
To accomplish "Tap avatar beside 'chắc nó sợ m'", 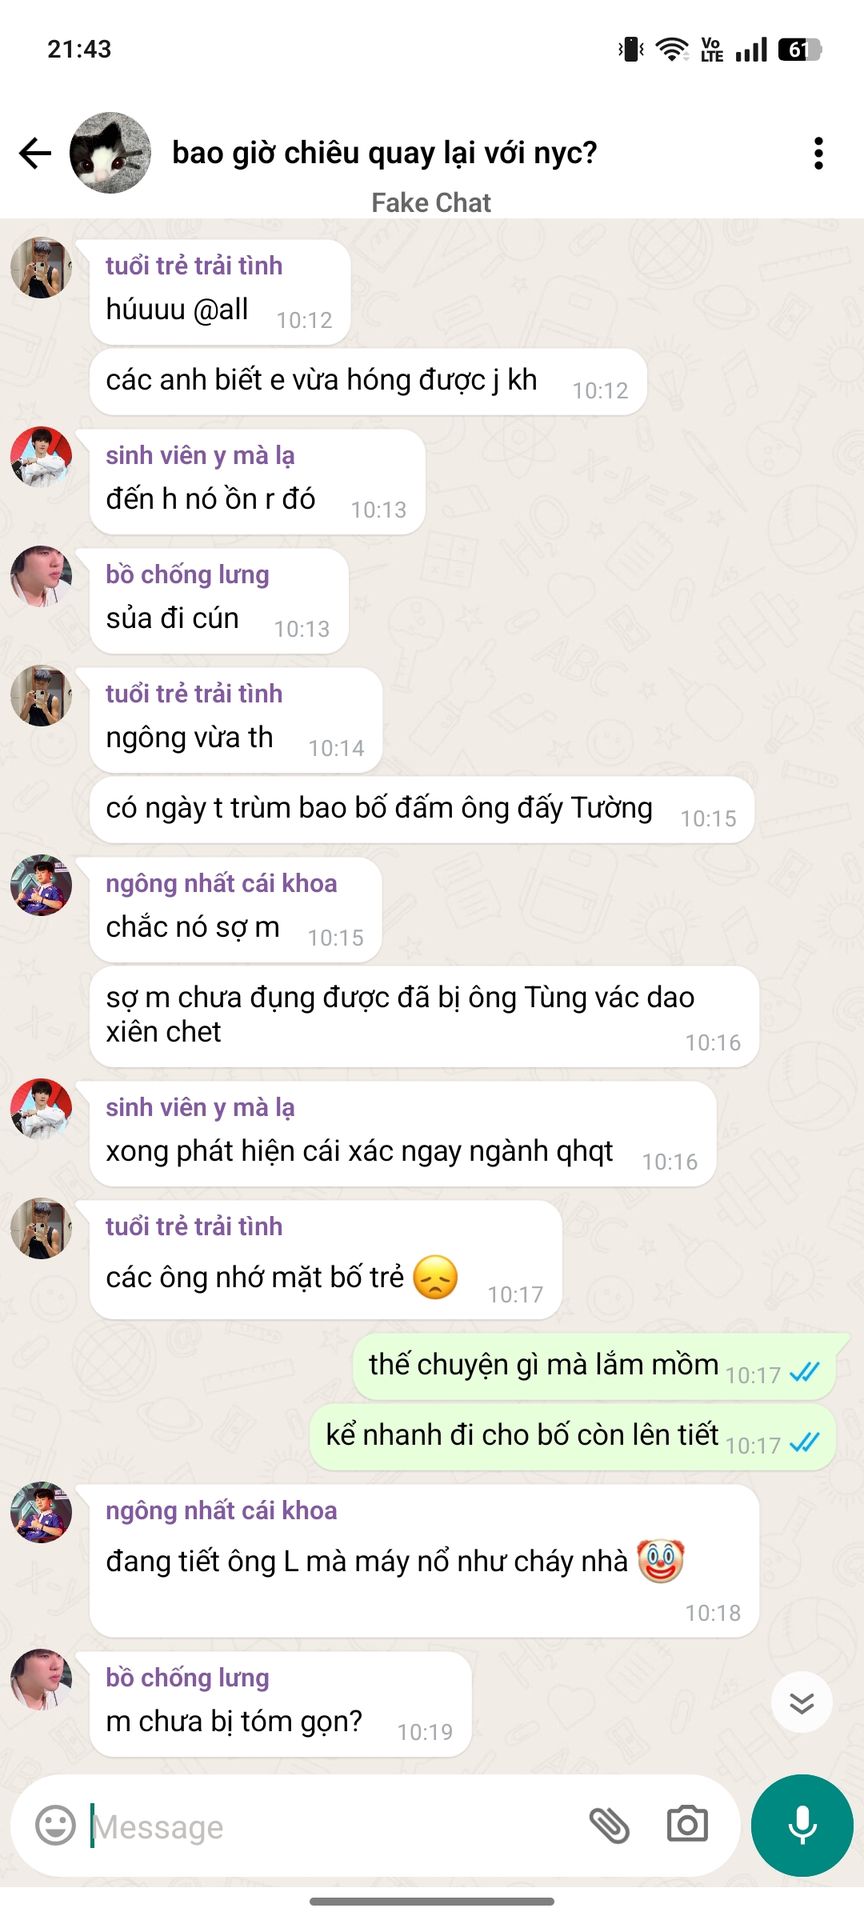I will click(x=41, y=885).
